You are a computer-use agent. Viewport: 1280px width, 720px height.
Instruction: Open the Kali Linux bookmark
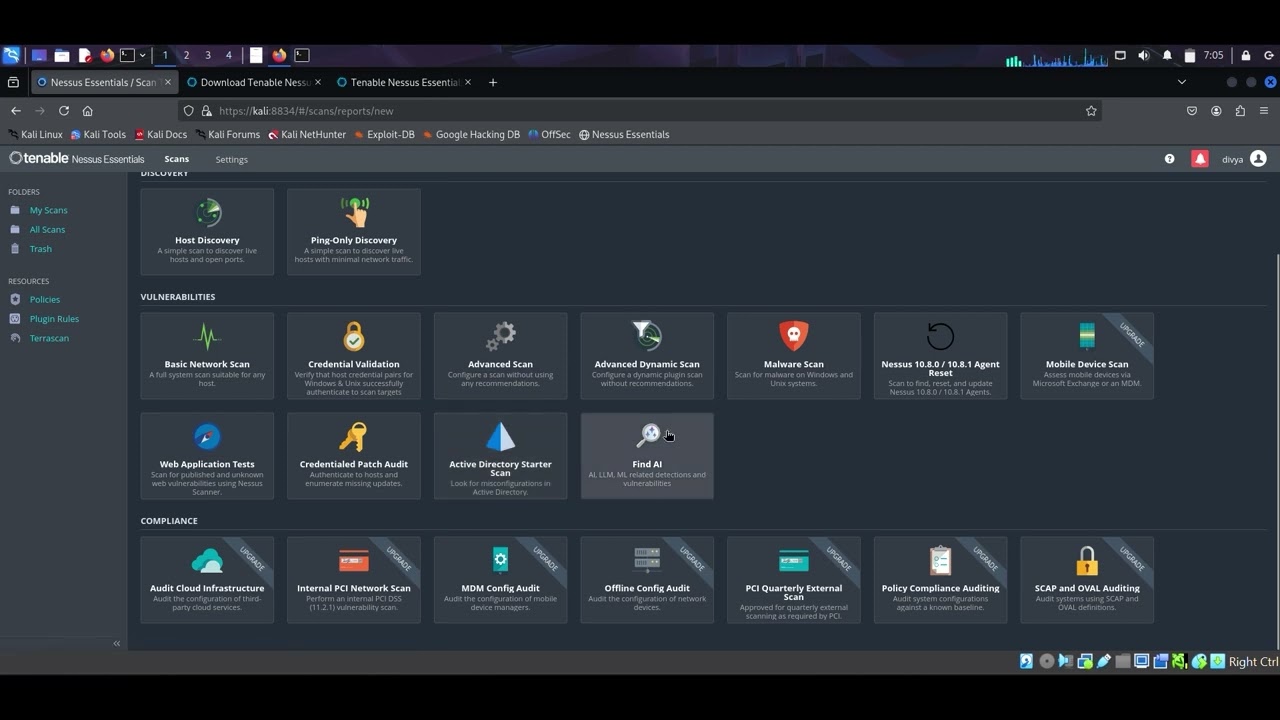[35, 134]
